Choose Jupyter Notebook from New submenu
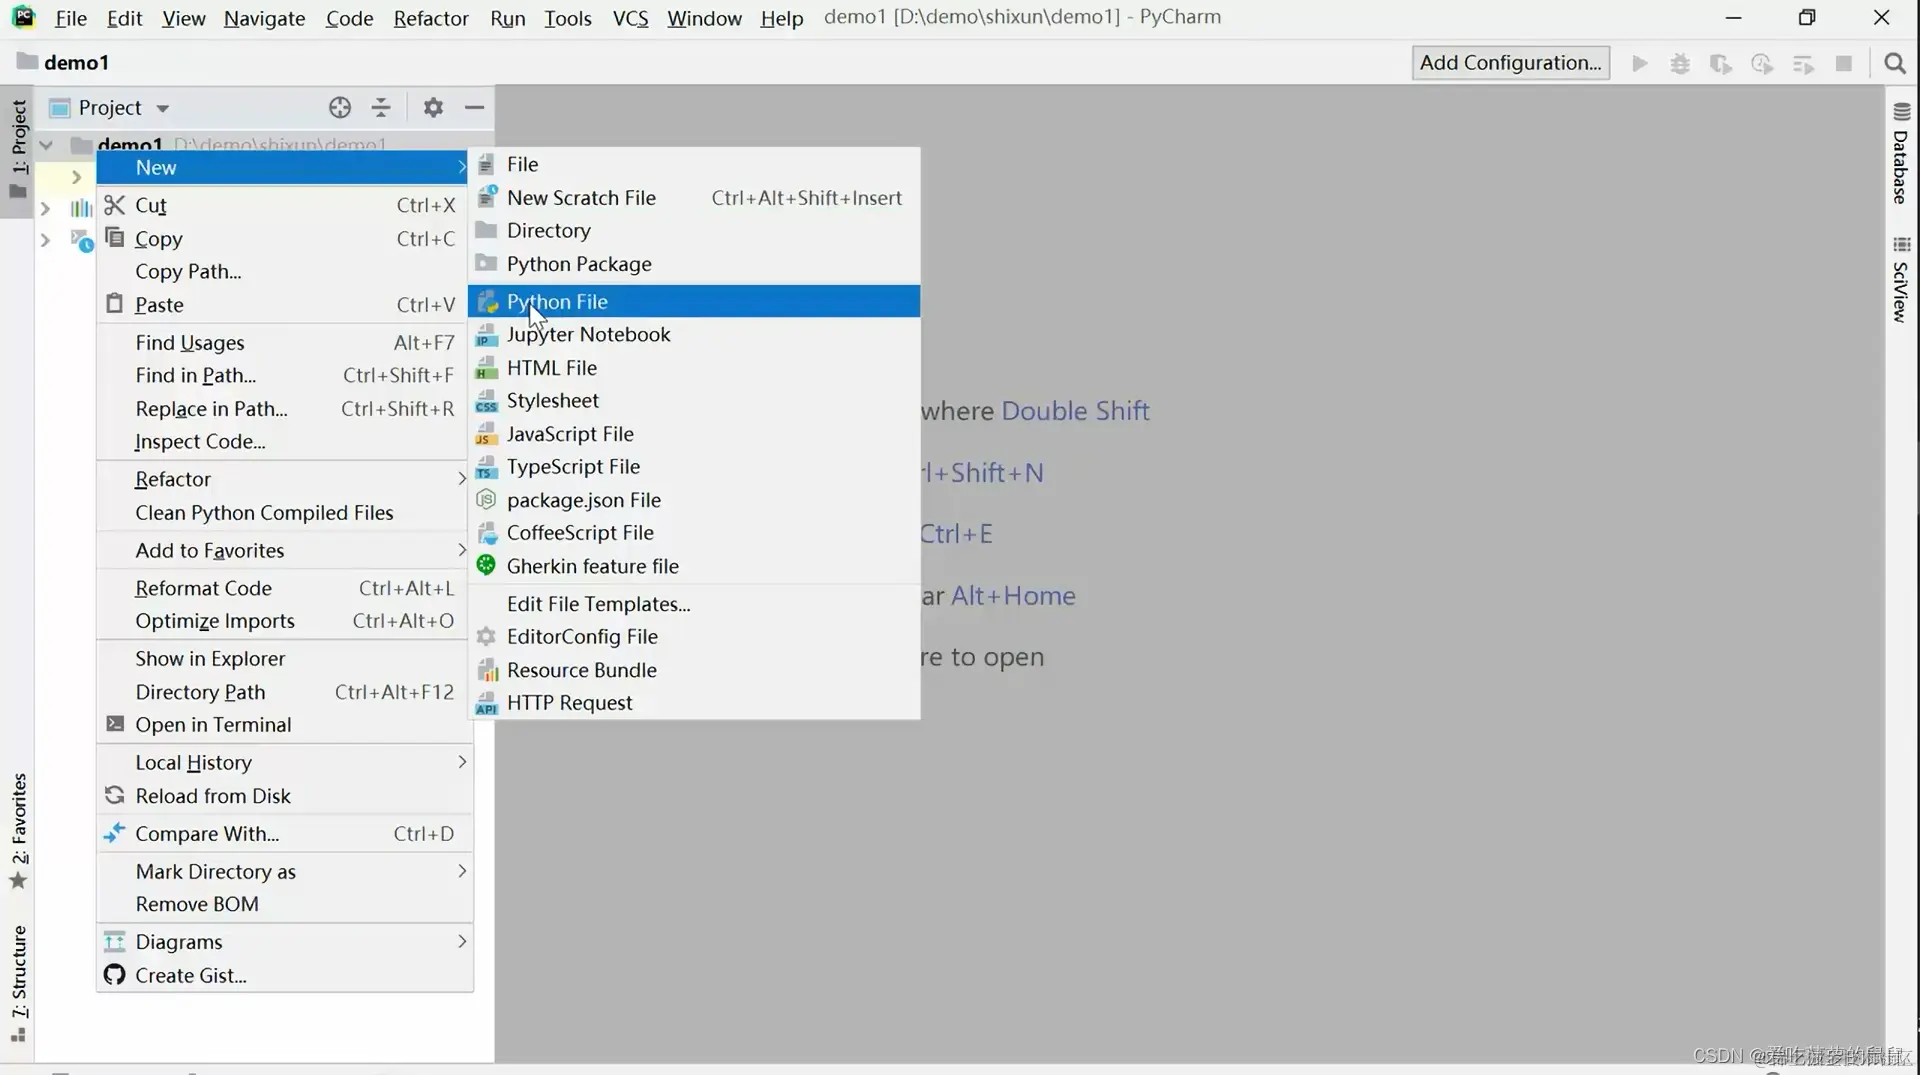 point(694,334)
